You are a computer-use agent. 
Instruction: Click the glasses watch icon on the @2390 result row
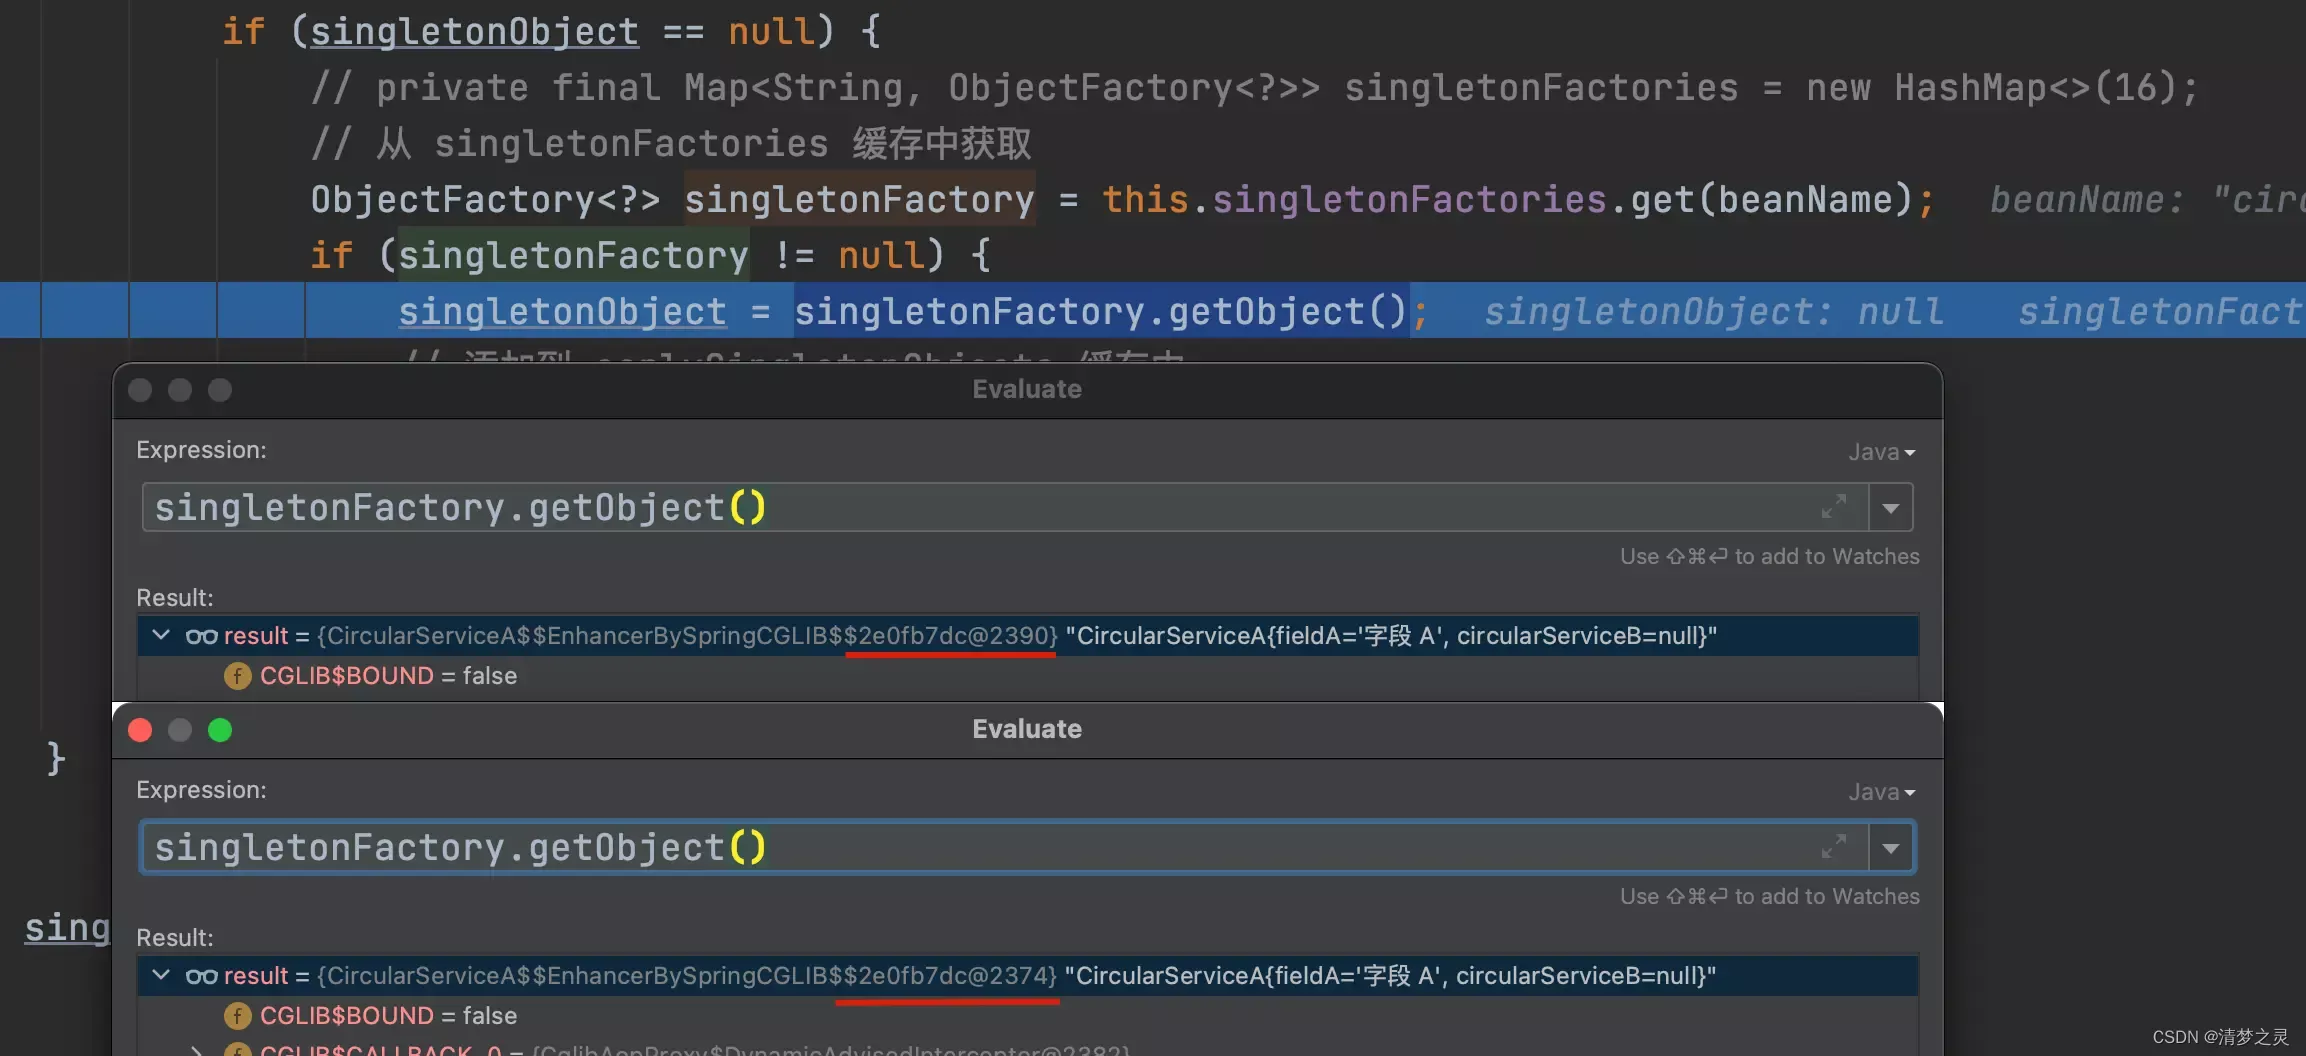[x=201, y=636]
